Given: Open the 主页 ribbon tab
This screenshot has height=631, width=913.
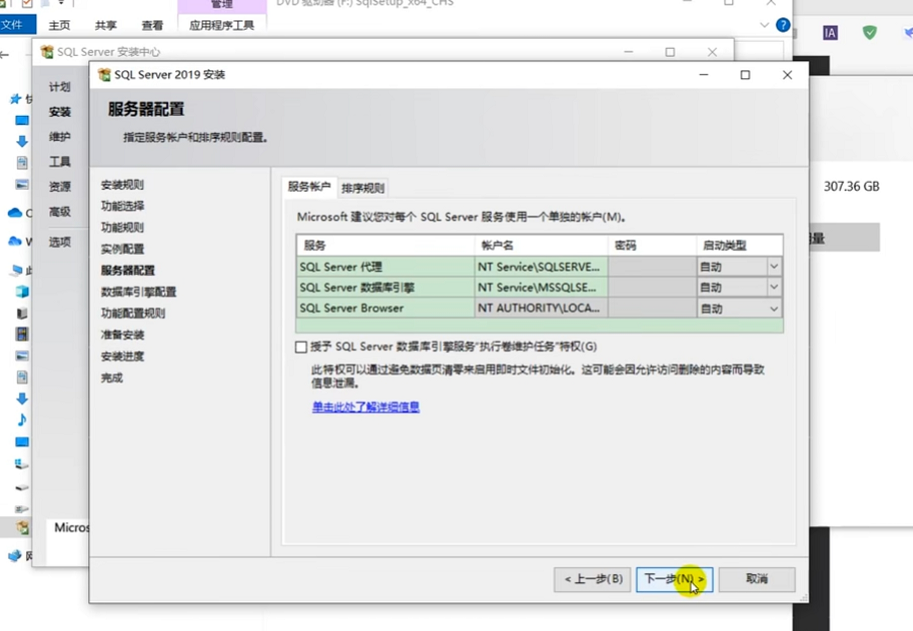Looking at the screenshot, I should [59, 25].
